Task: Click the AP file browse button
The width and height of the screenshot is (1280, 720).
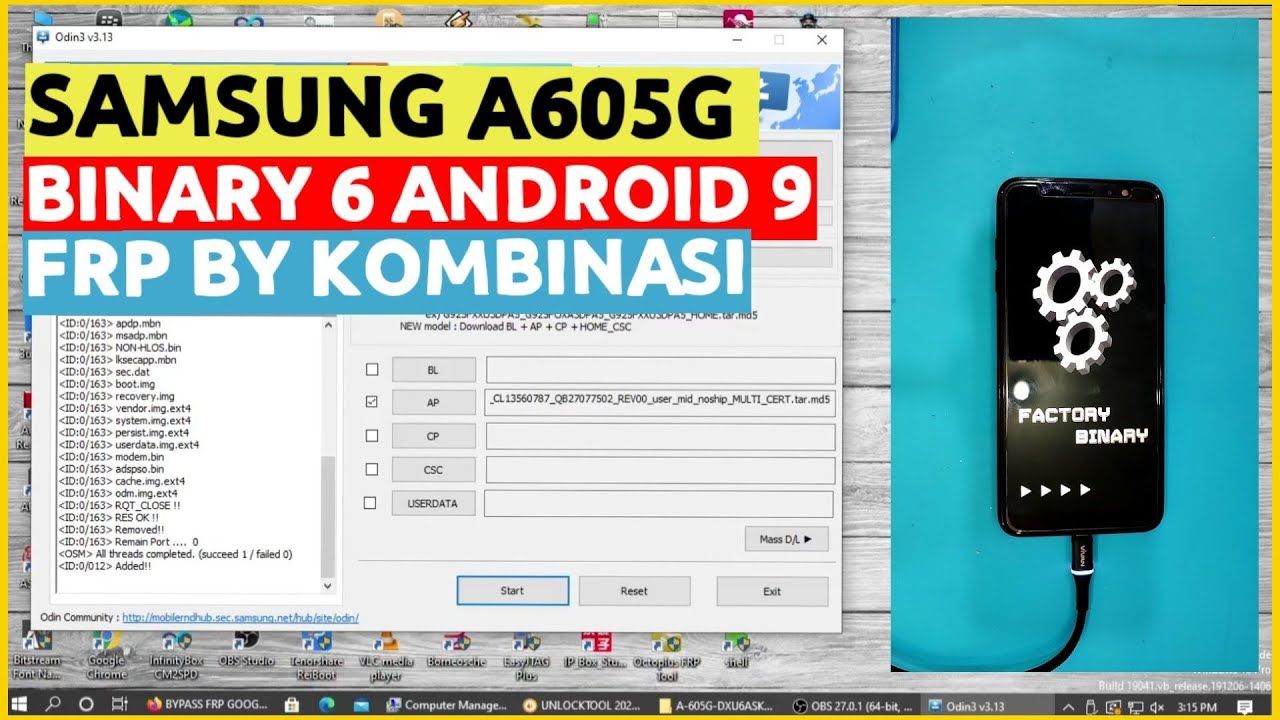Action: click(x=433, y=403)
